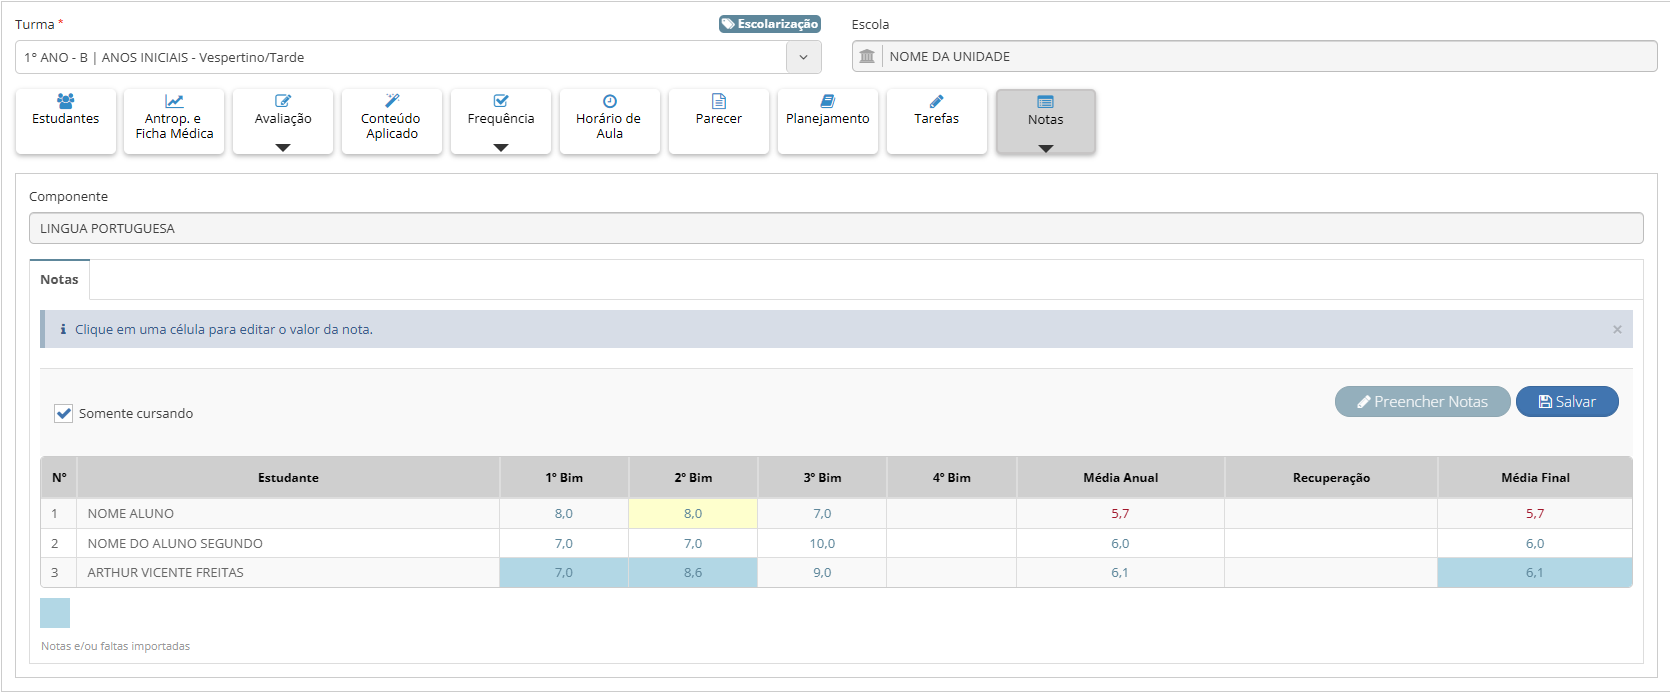1670x693 pixels.
Task: Open Conteúdo Aplicado wand icon
Action: click(x=392, y=101)
